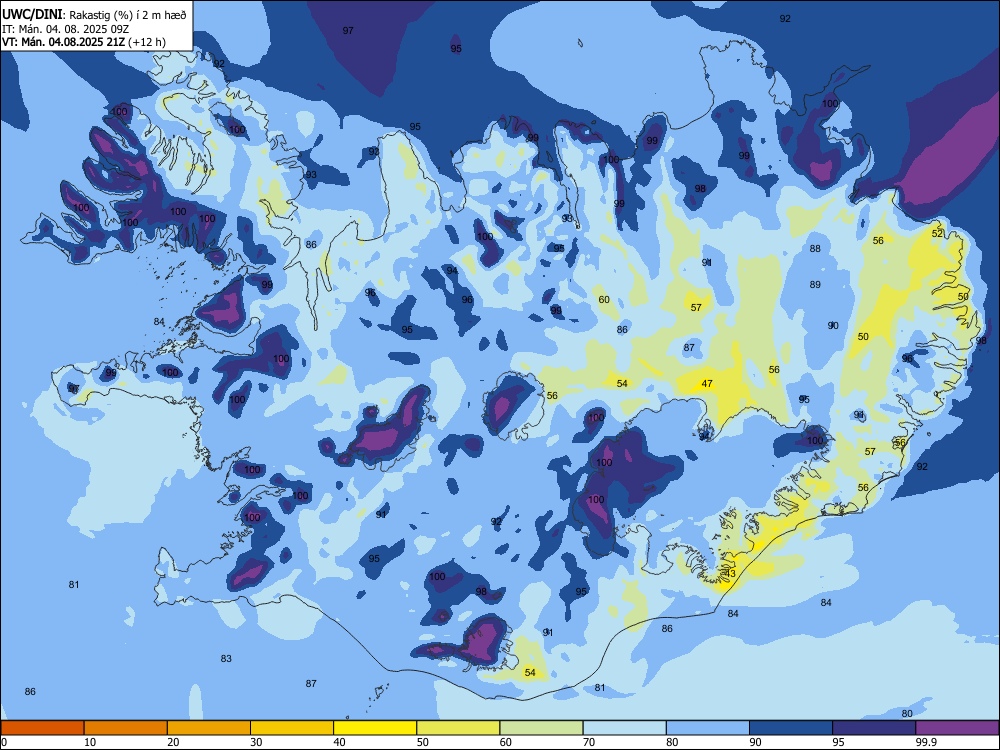Click the '10' legend scale label

point(90,742)
